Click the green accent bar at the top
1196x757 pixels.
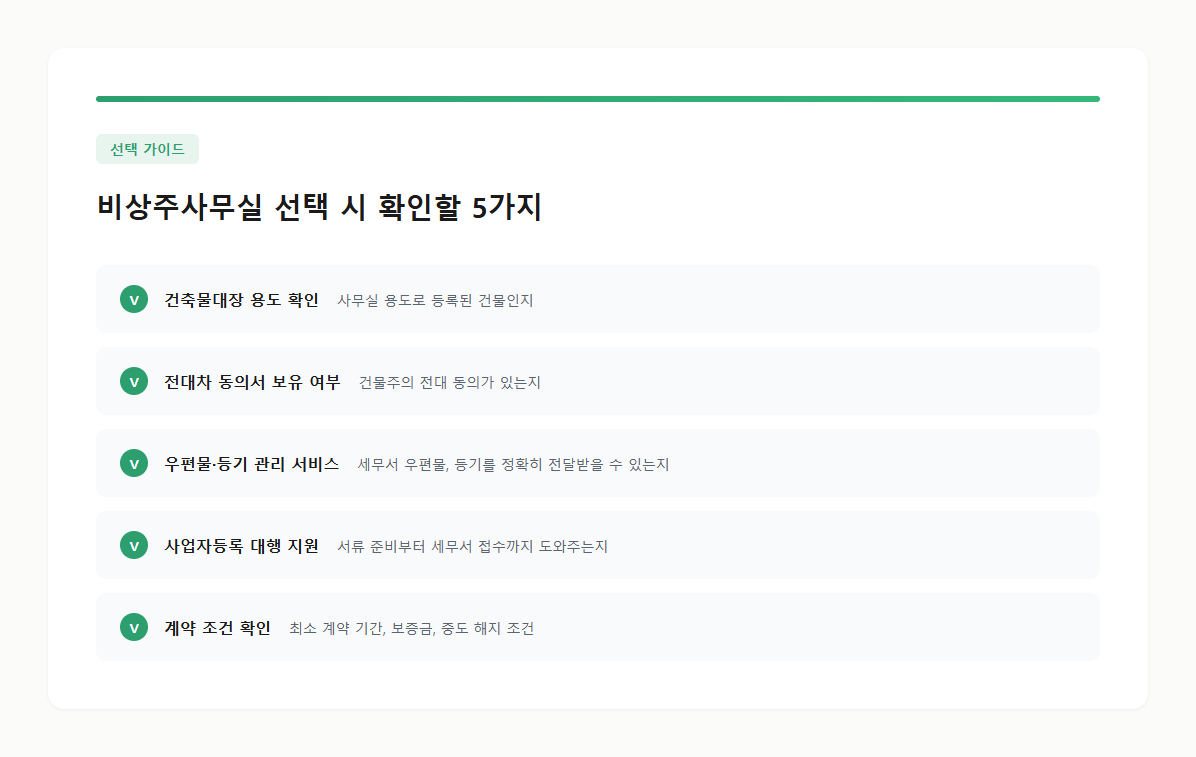tap(597, 97)
